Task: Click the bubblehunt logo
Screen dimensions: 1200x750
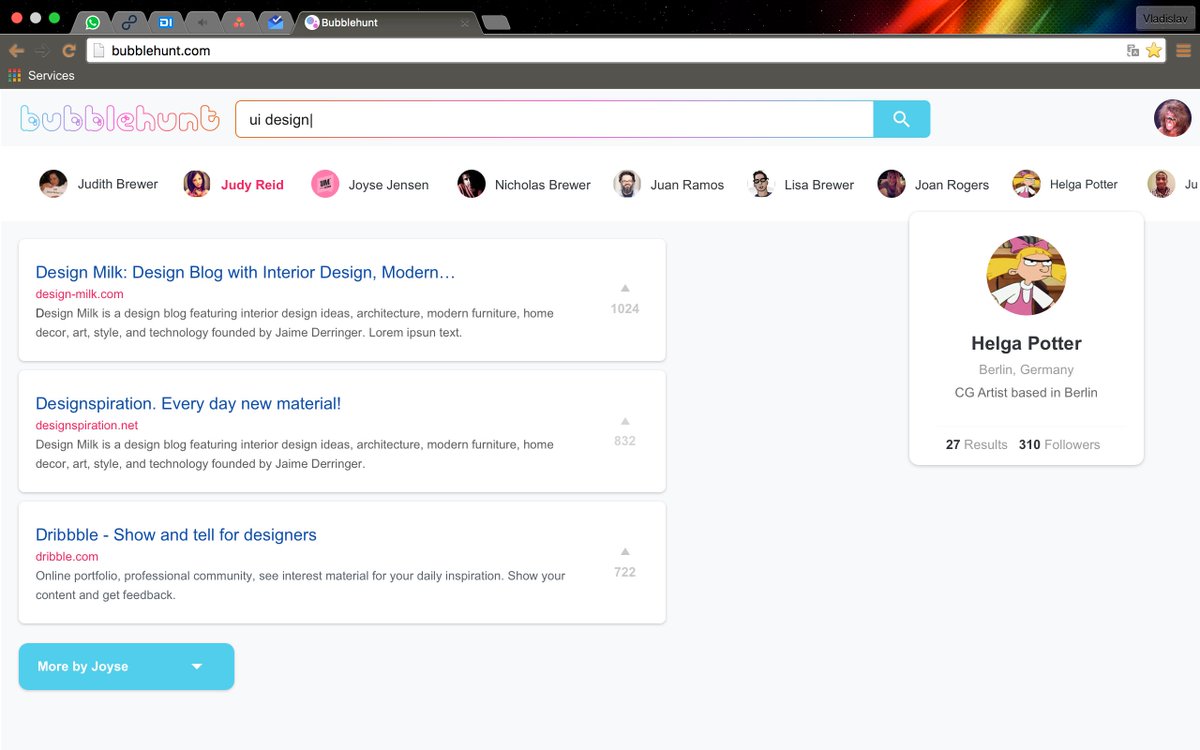Action: click(x=119, y=119)
